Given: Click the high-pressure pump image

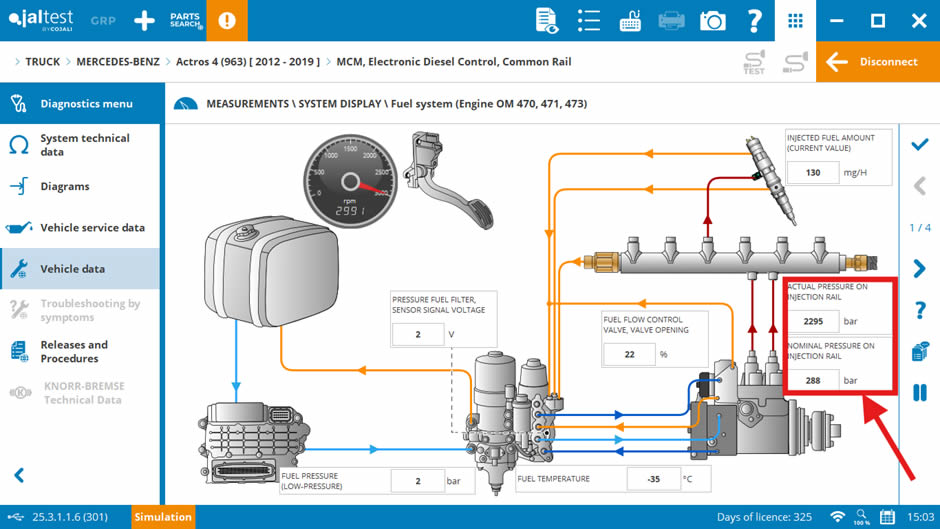Looking at the screenshot, I should click(x=764, y=407).
